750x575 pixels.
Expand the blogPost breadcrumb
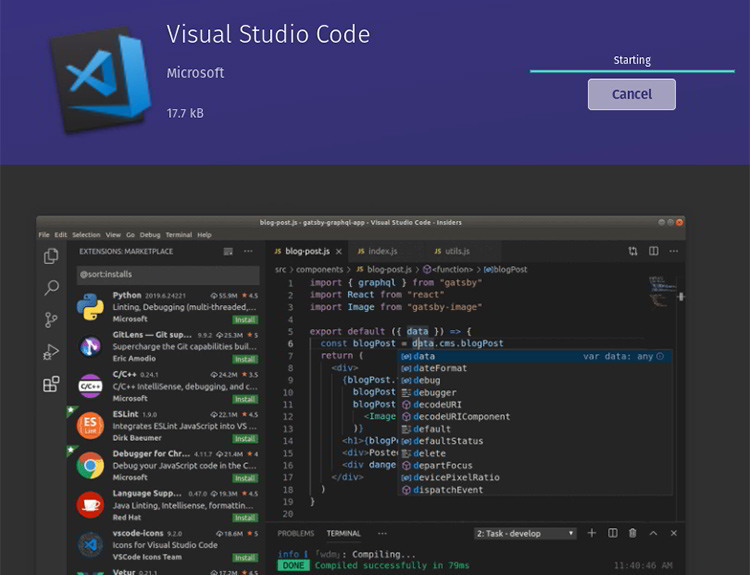click(506, 270)
